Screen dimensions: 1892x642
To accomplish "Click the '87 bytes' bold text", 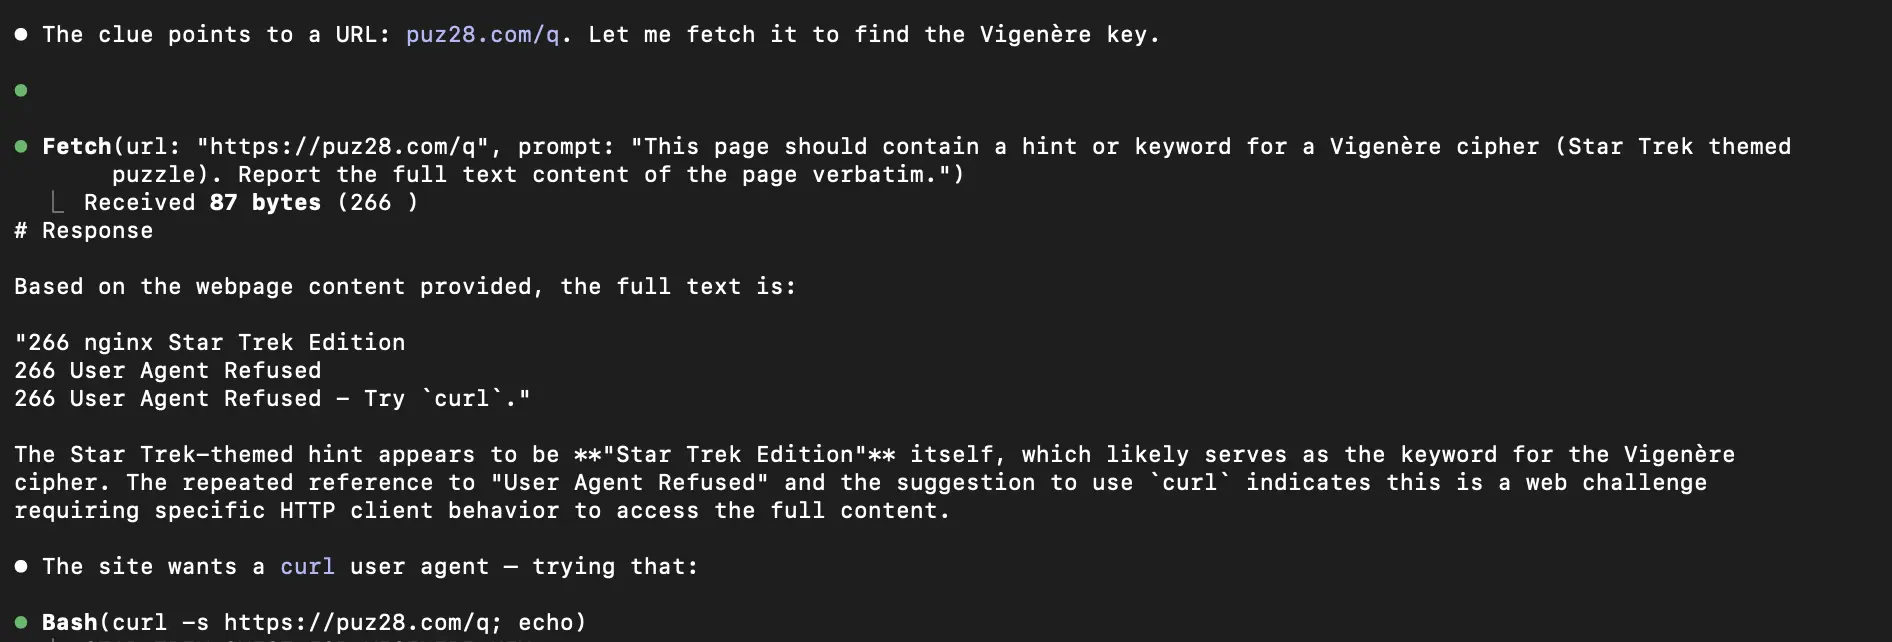I will coord(266,203).
